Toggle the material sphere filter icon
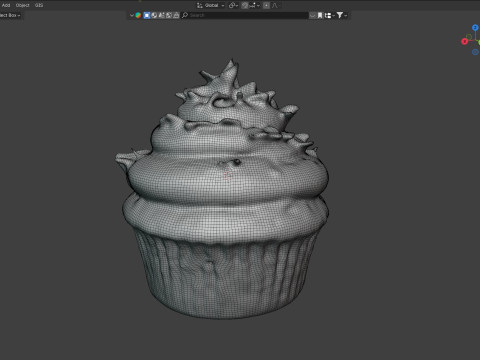480x360 pixels. [x=154, y=15]
